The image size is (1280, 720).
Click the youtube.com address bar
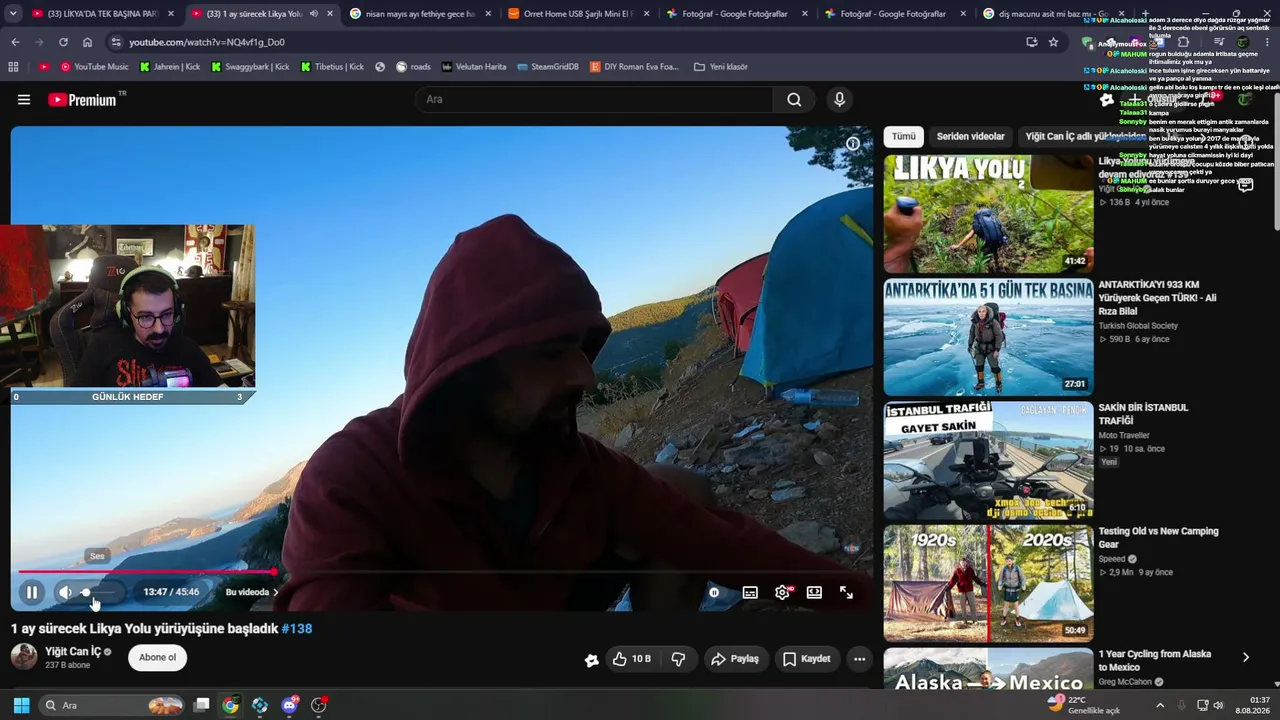pyautogui.click(x=570, y=42)
